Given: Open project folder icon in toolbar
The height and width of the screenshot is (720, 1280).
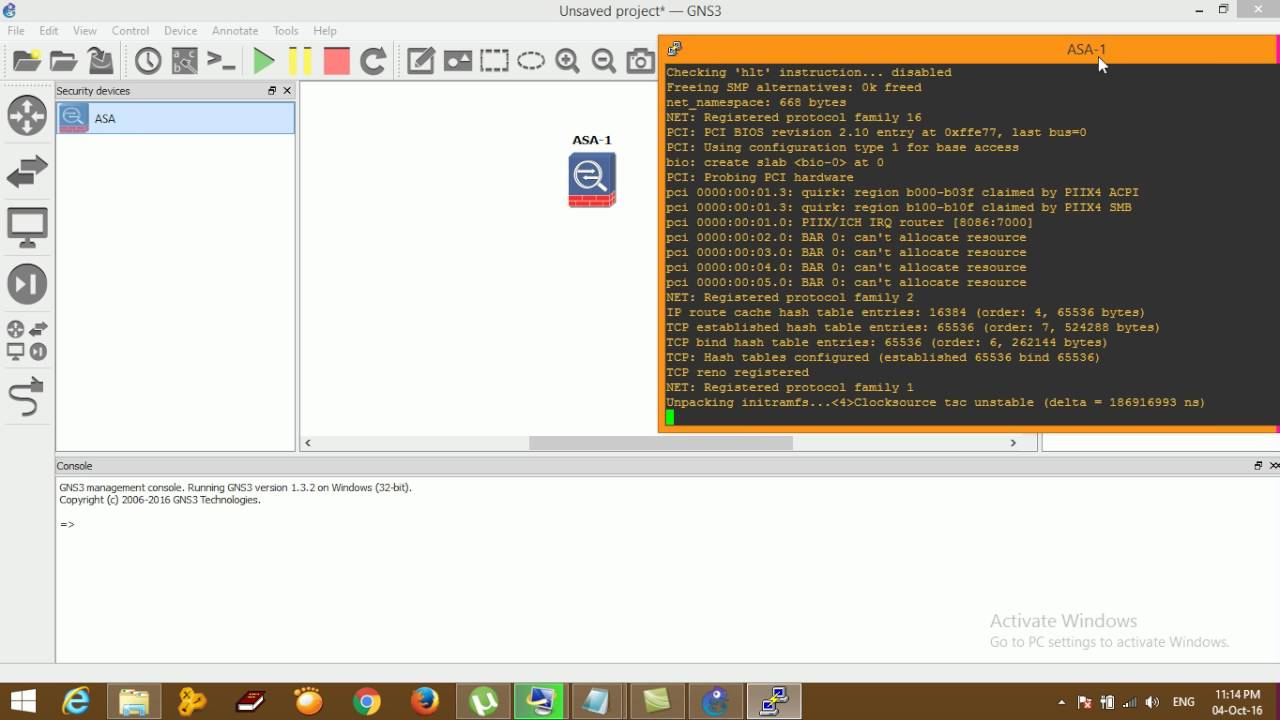Looking at the screenshot, I should pyautogui.click(x=64, y=61).
